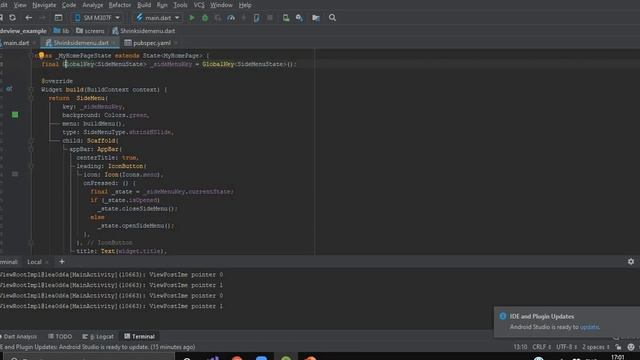Open the SDK Manager icon

(x=299, y=18)
